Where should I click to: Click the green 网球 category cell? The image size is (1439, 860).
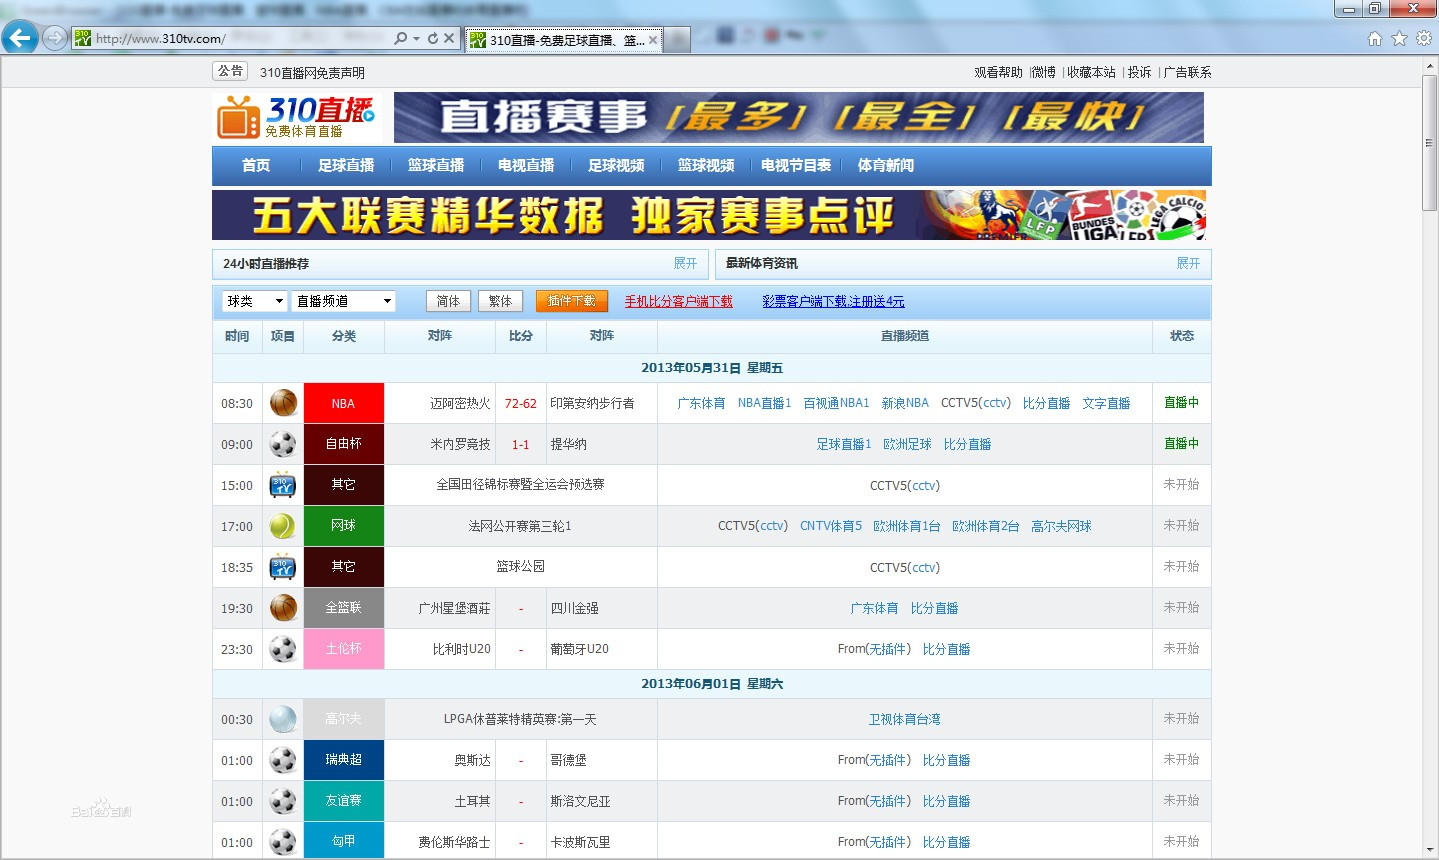click(x=343, y=526)
